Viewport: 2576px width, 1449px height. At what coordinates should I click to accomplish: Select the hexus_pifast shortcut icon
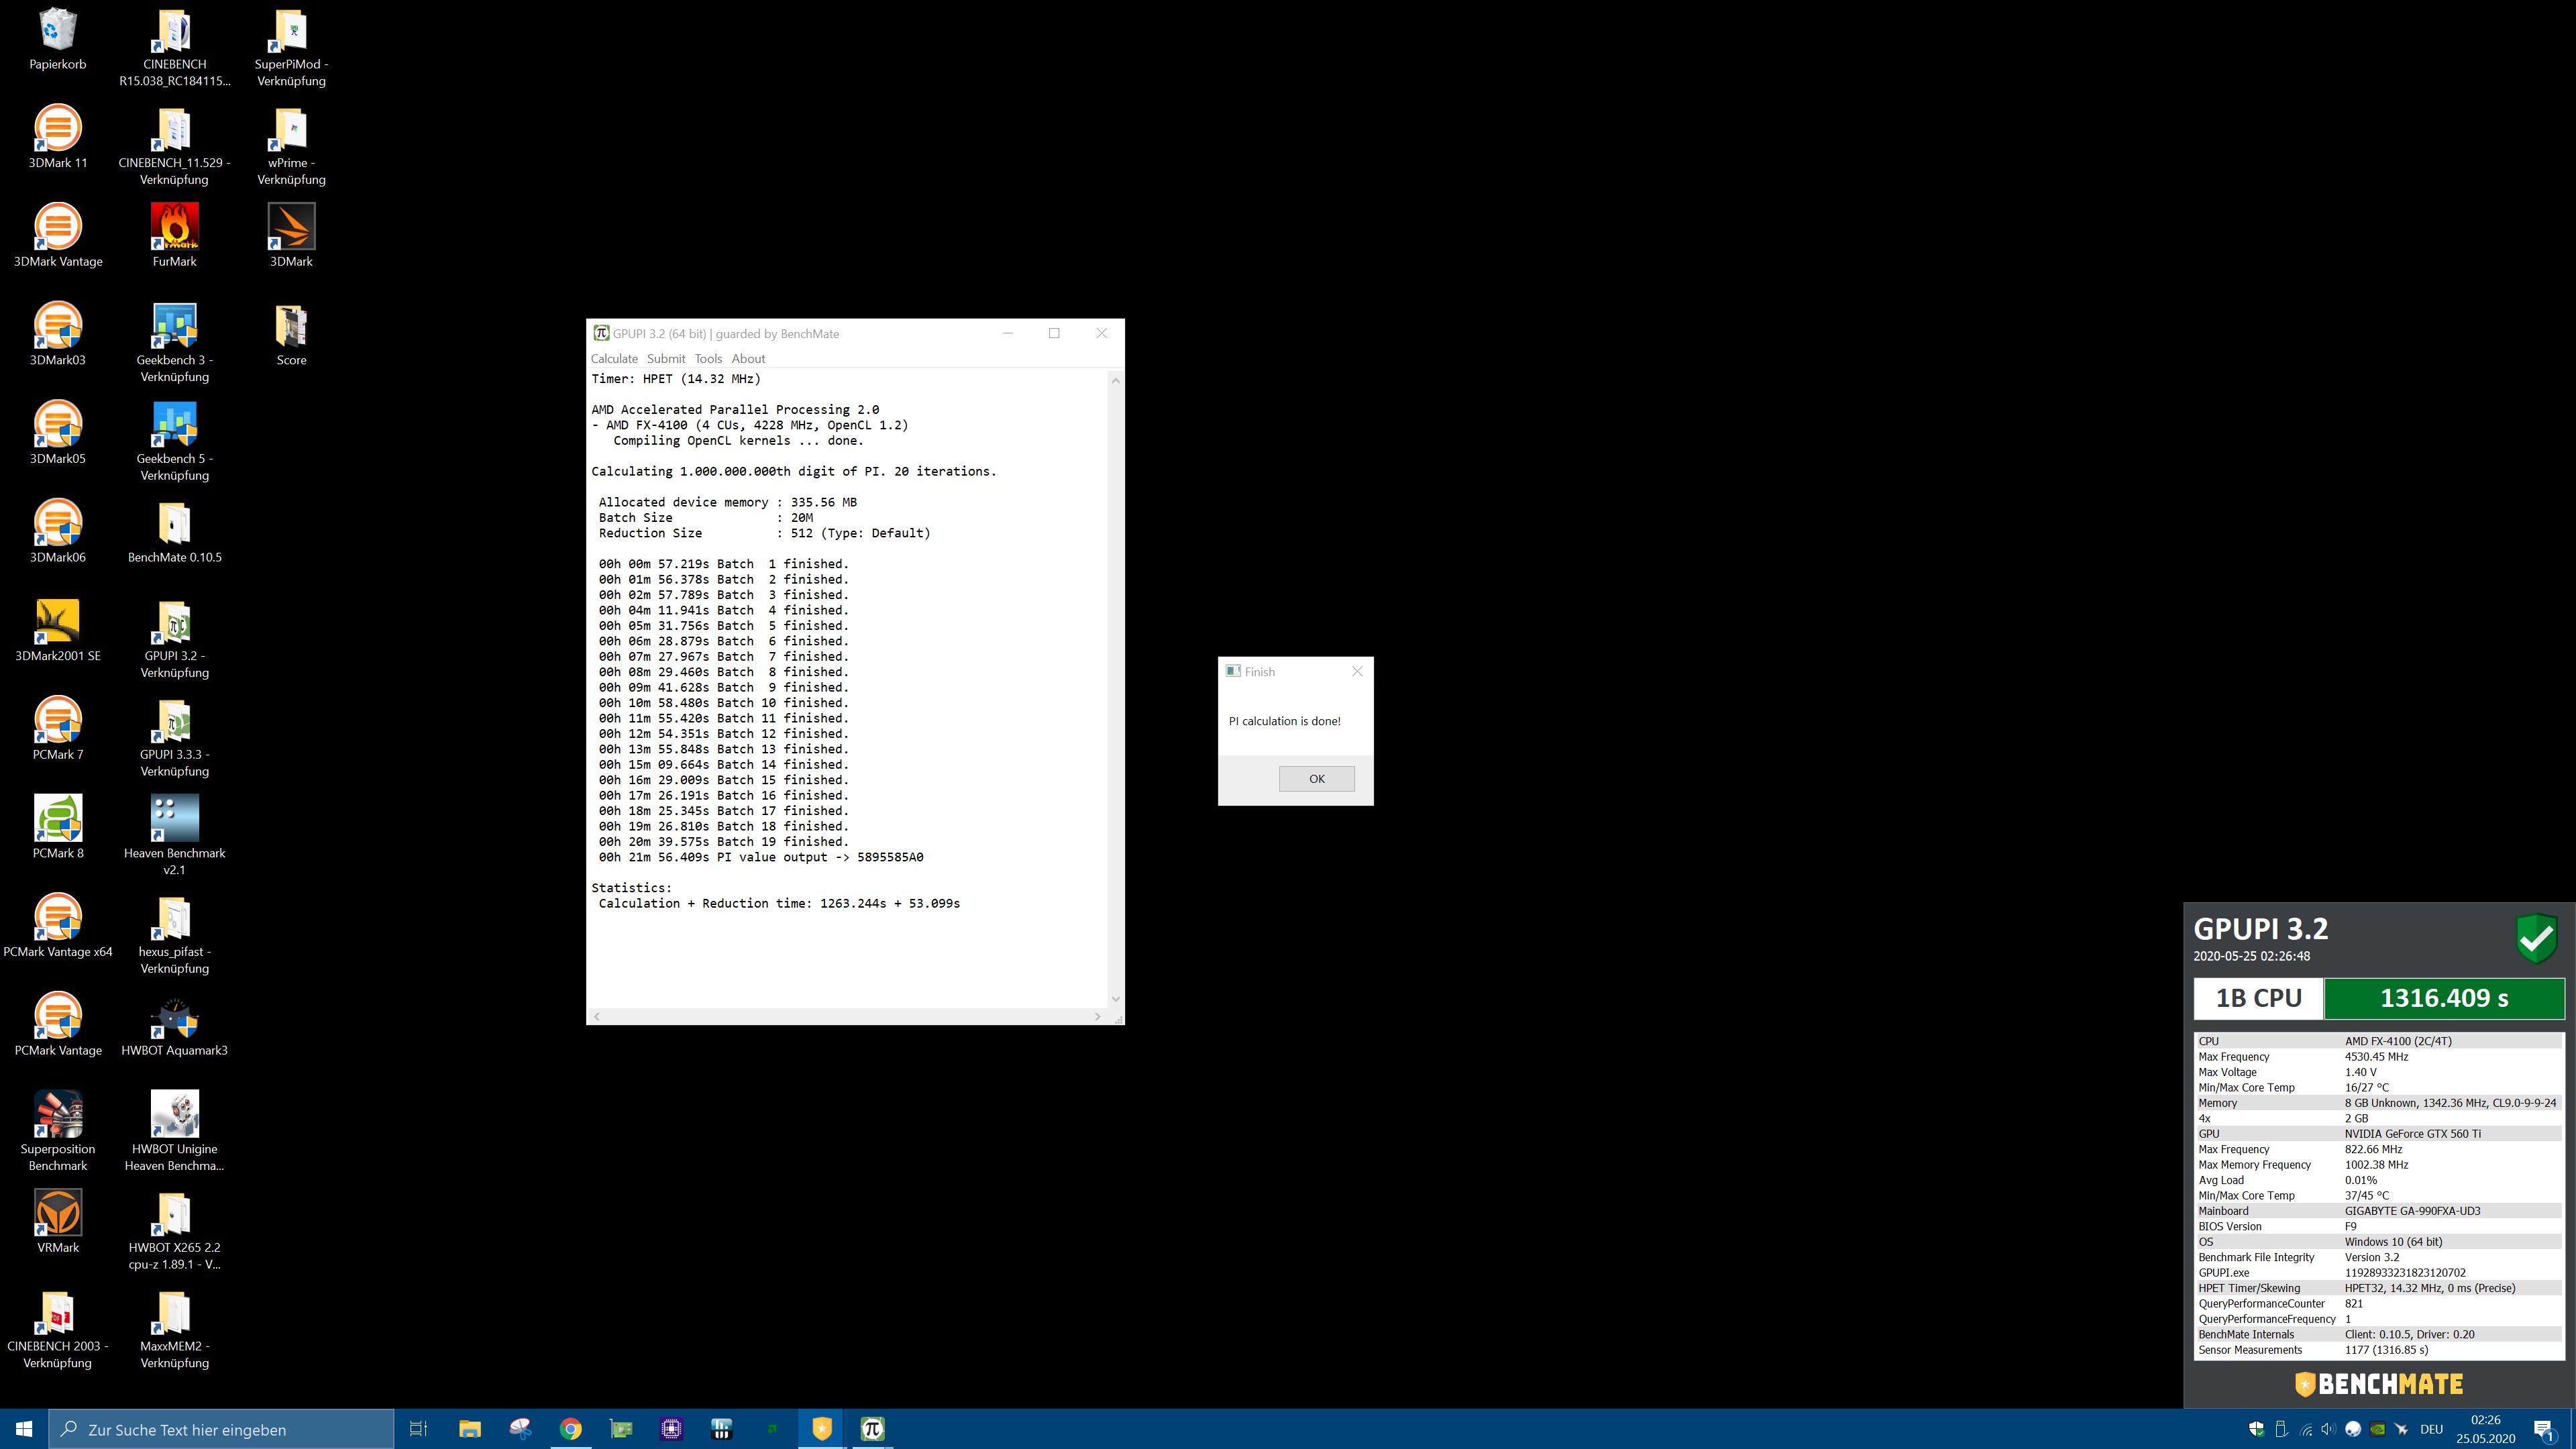pos(175,935)
